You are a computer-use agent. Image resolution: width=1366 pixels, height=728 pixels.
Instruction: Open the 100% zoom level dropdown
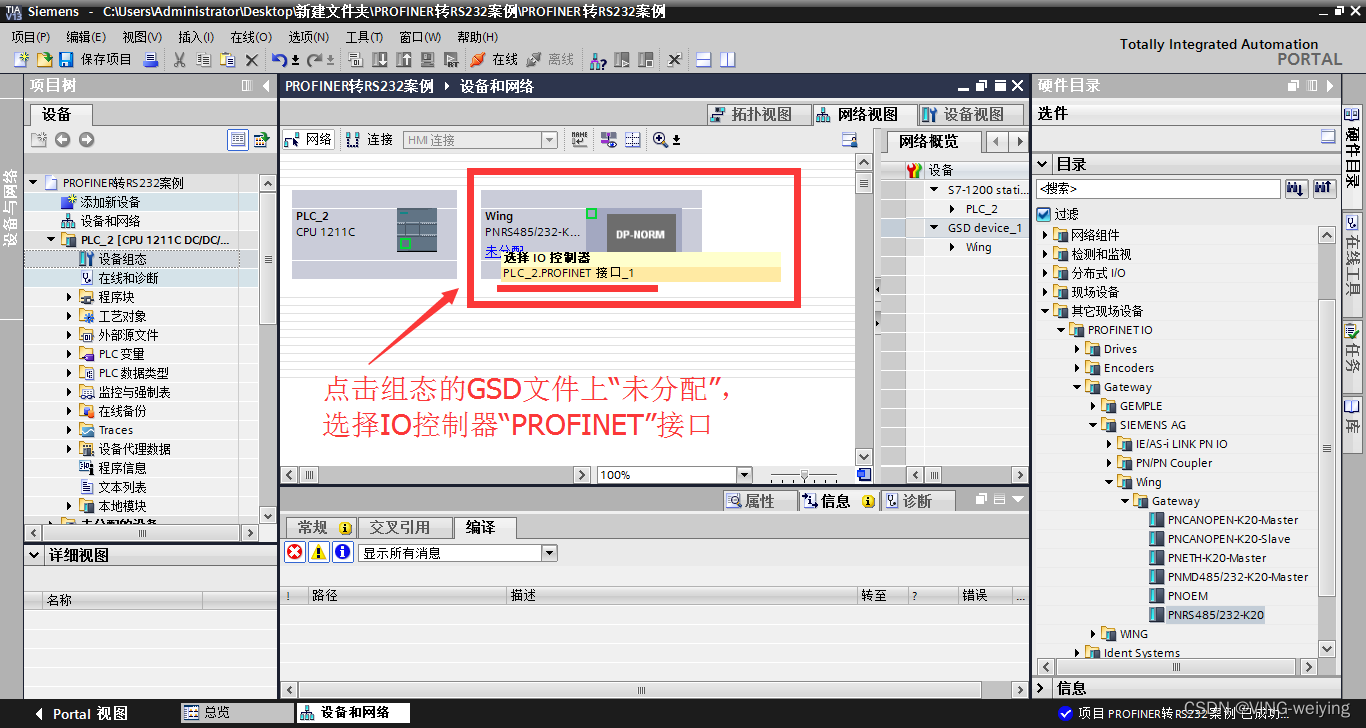[743, 474]
